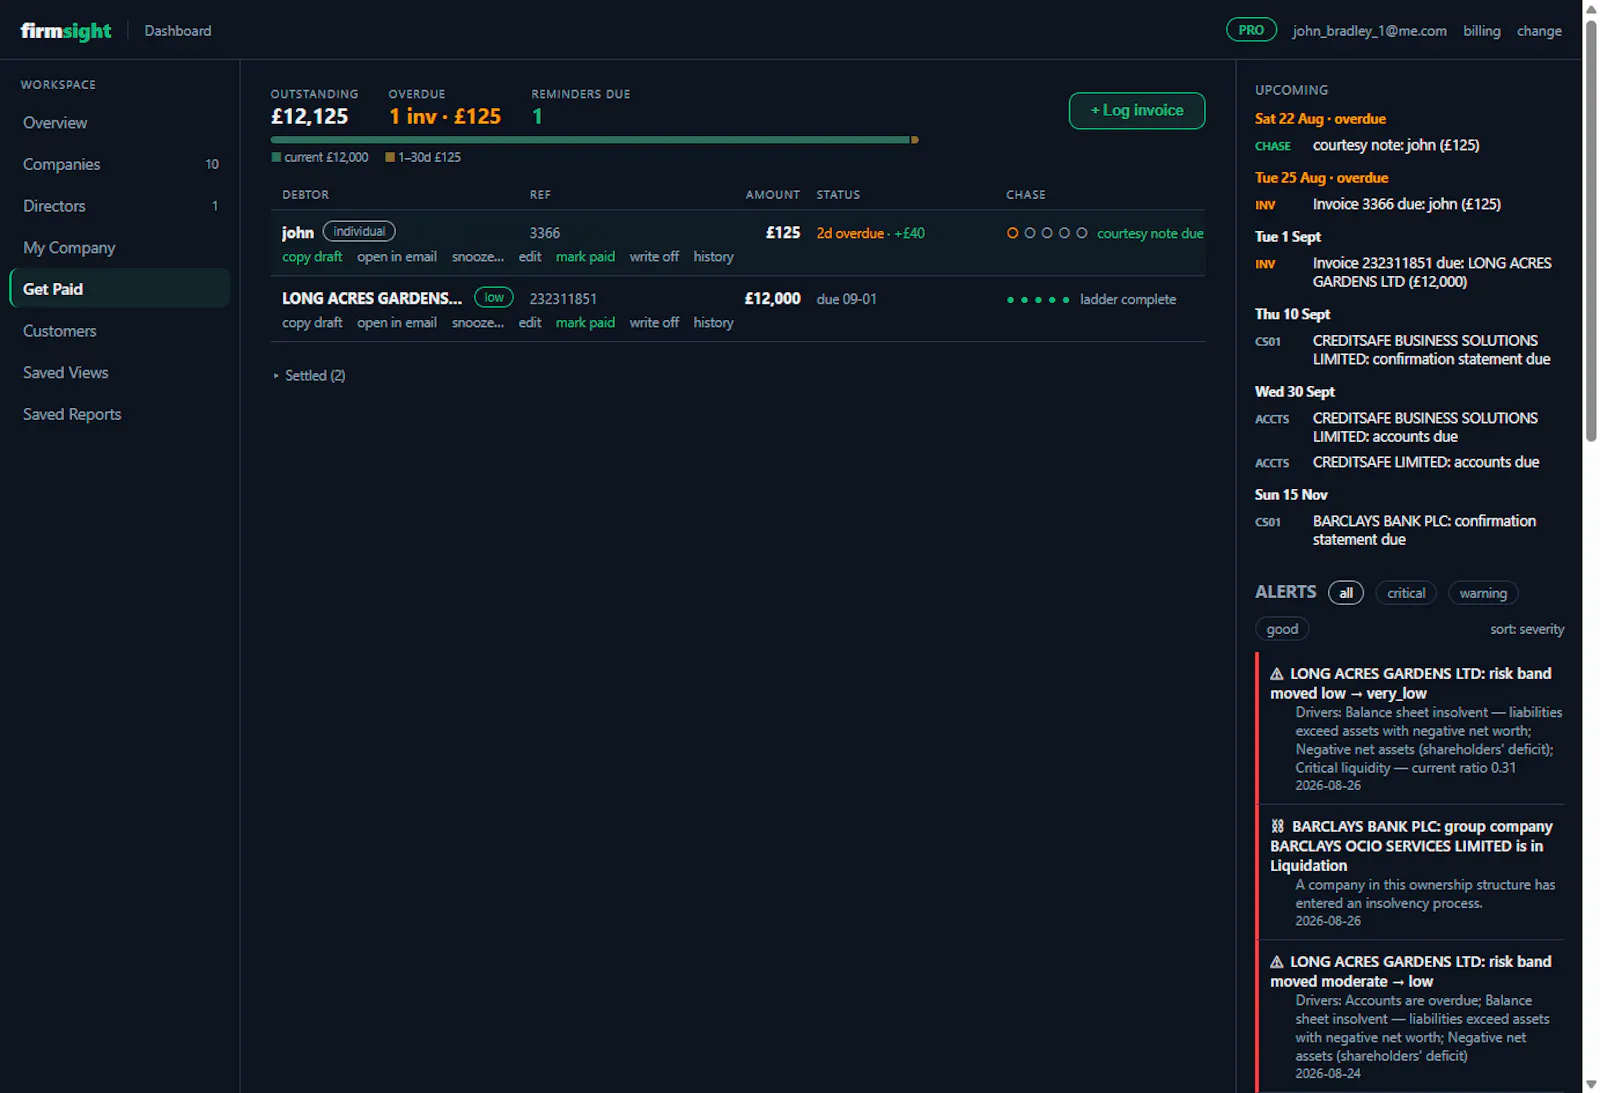The width and height of the screenshot is (1600, 1093).
Task: Click the AMOUNT column header
Action: pos(772,195)
